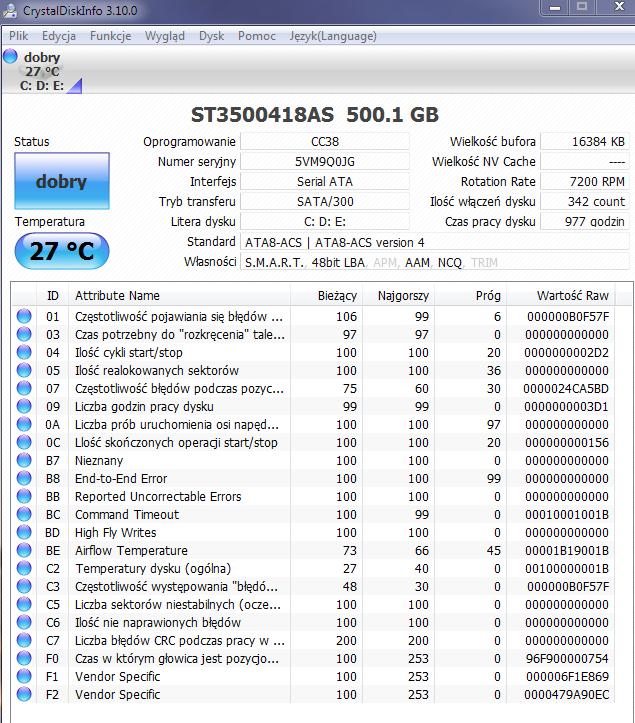Image resolution: width=635 pixels, height=723 pixels.
Task: Click the status orb for attribute 04
Action: [24, 352]
